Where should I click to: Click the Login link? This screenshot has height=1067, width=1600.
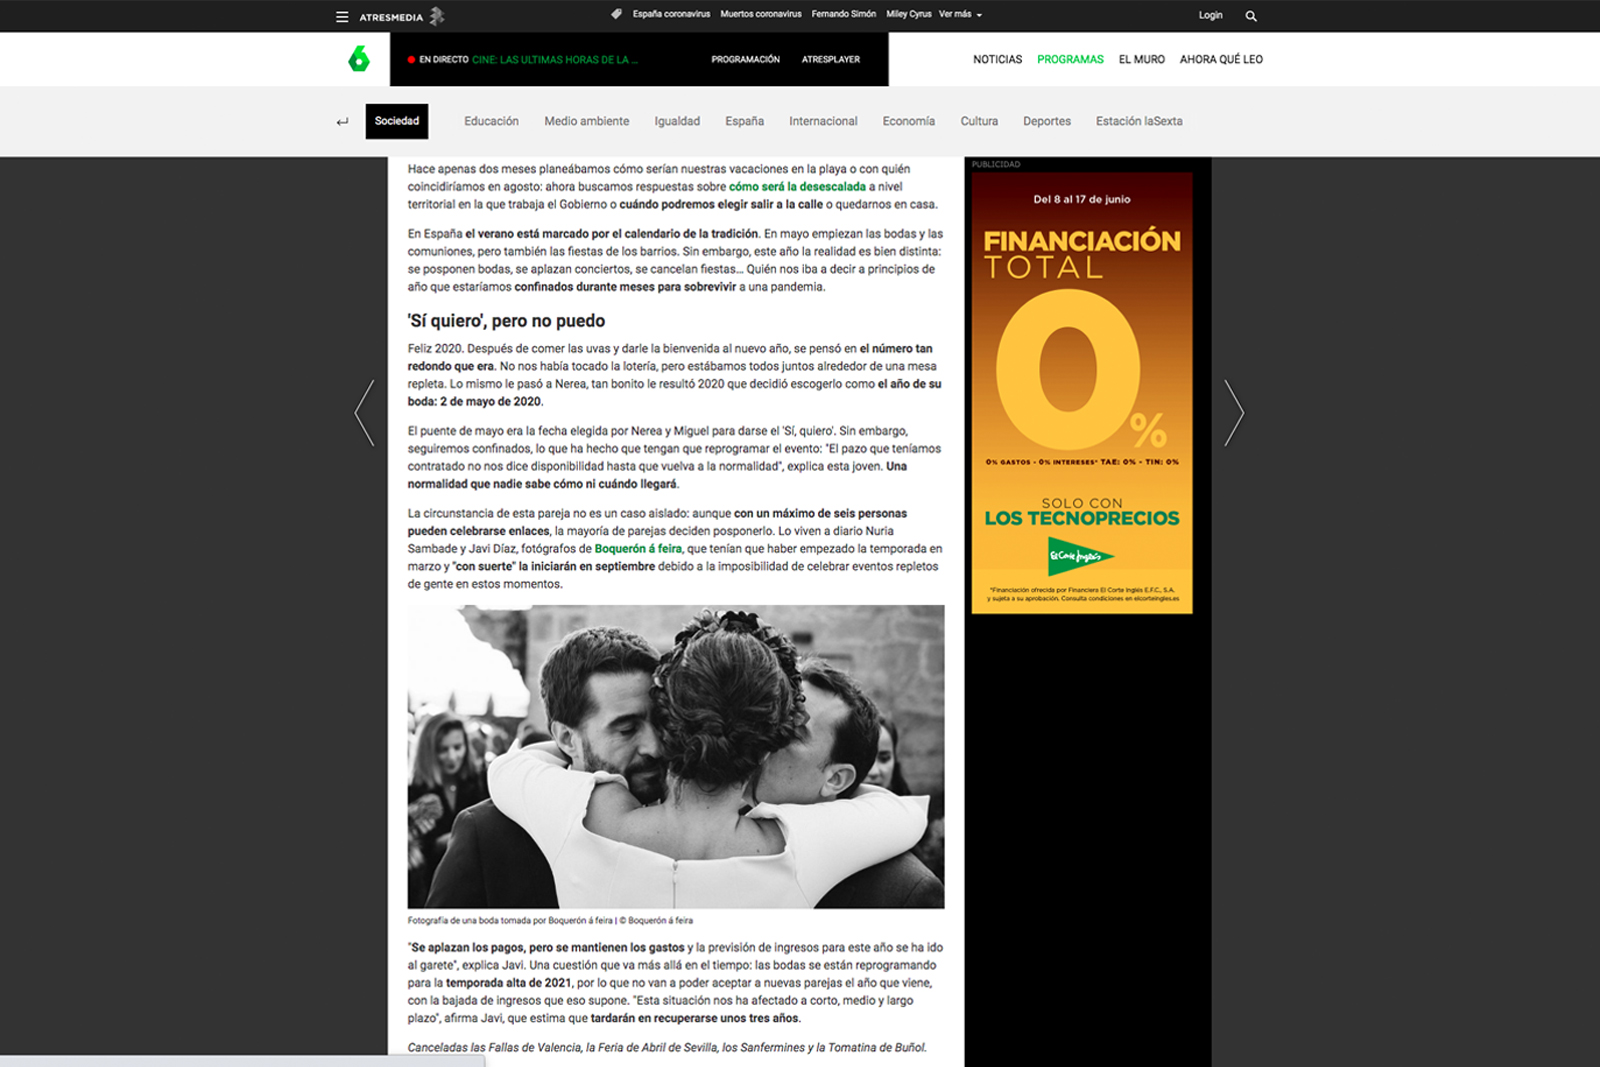(x=1211, y=15)
